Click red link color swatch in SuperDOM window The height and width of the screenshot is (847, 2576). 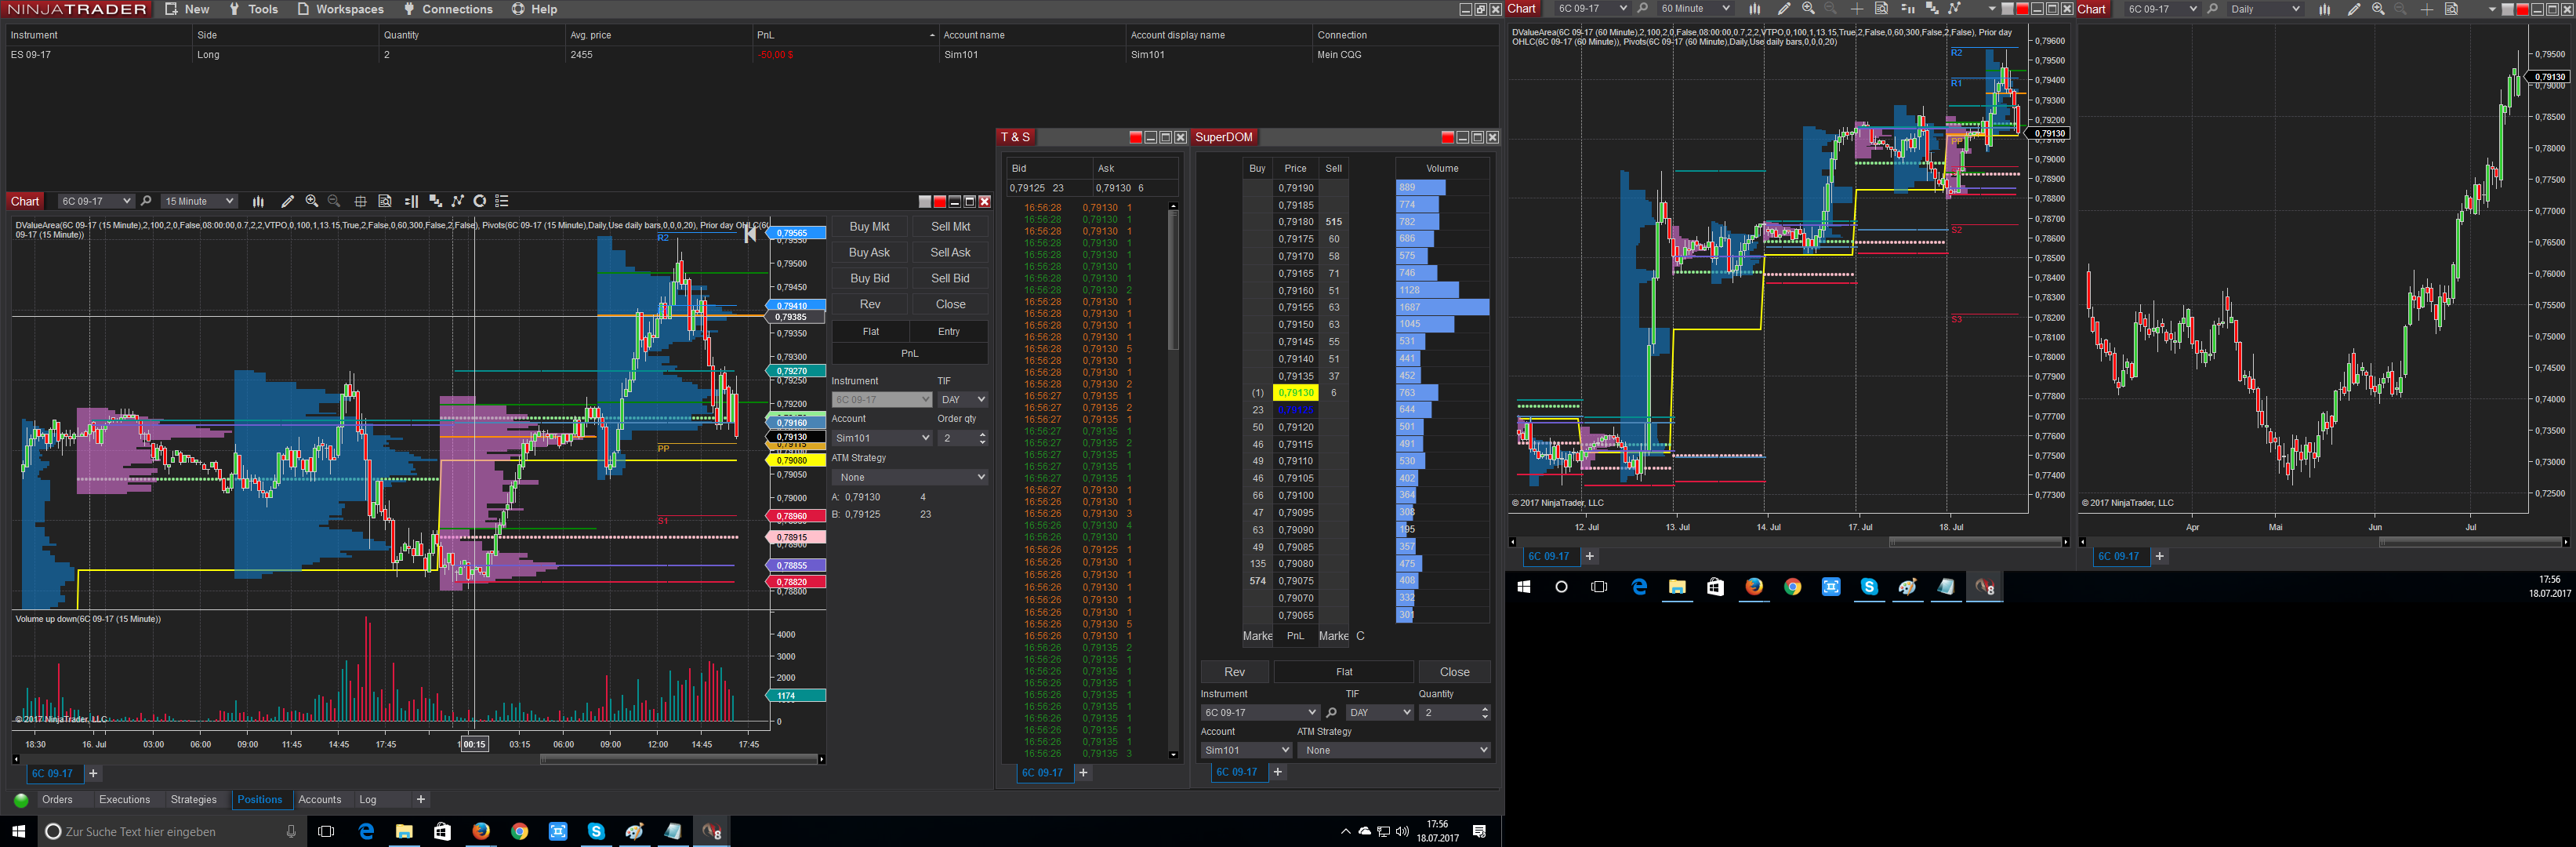click(1447, 138)
